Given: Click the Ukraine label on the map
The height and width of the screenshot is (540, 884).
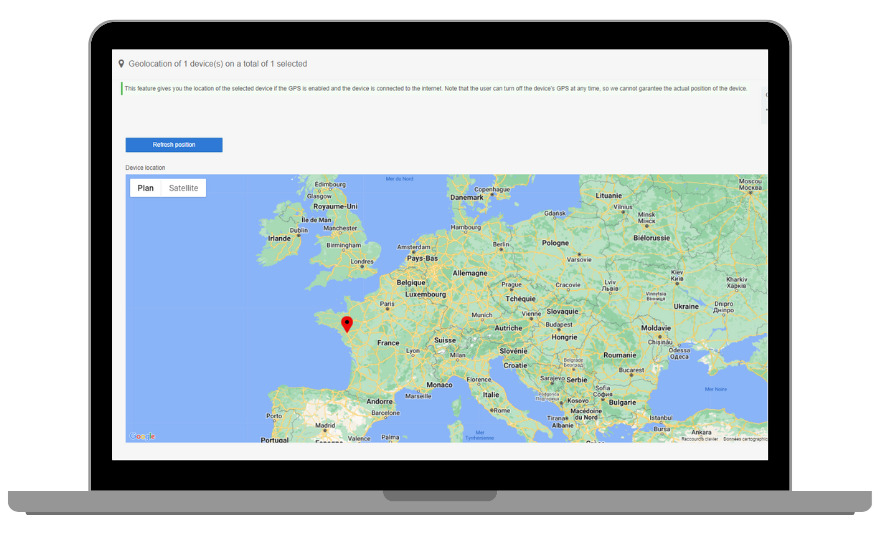Looking at the screenshot, I should pyautogui.click(x=686, y=307).
